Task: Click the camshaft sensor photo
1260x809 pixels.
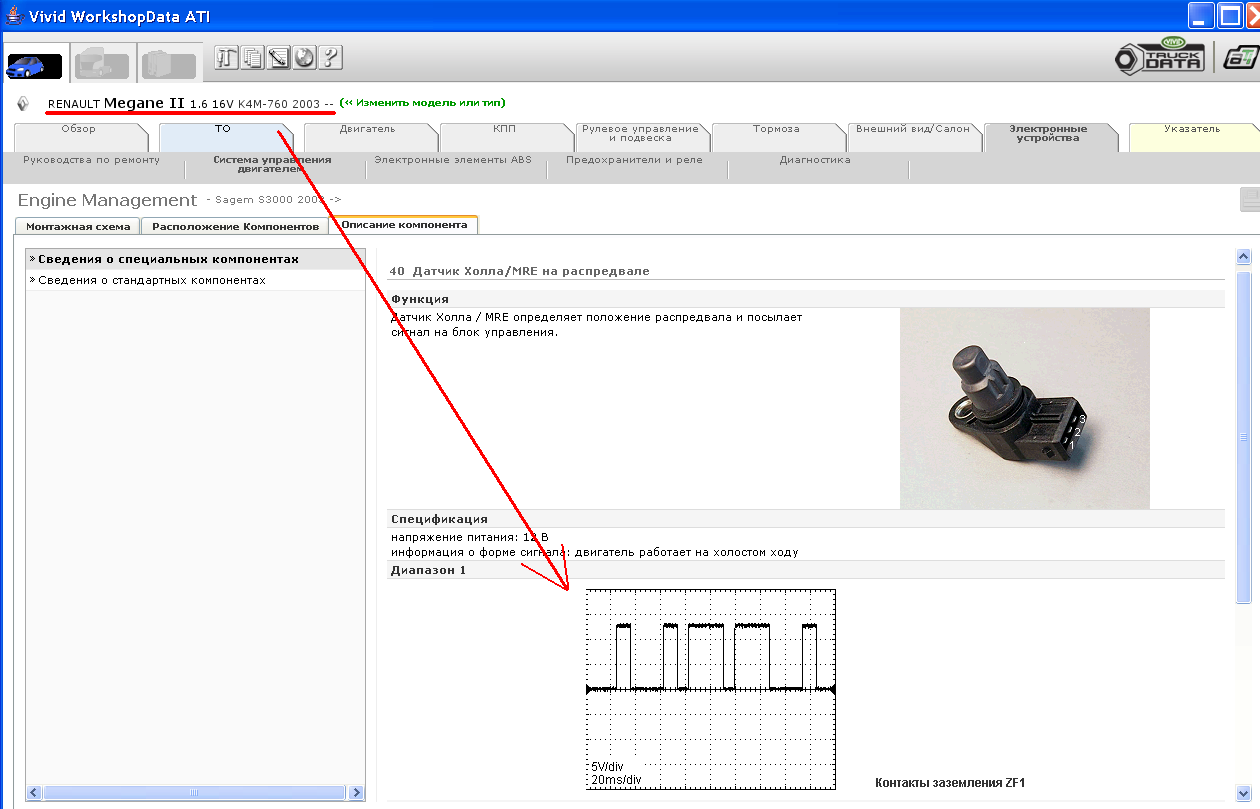Action: pos(1024,408)
